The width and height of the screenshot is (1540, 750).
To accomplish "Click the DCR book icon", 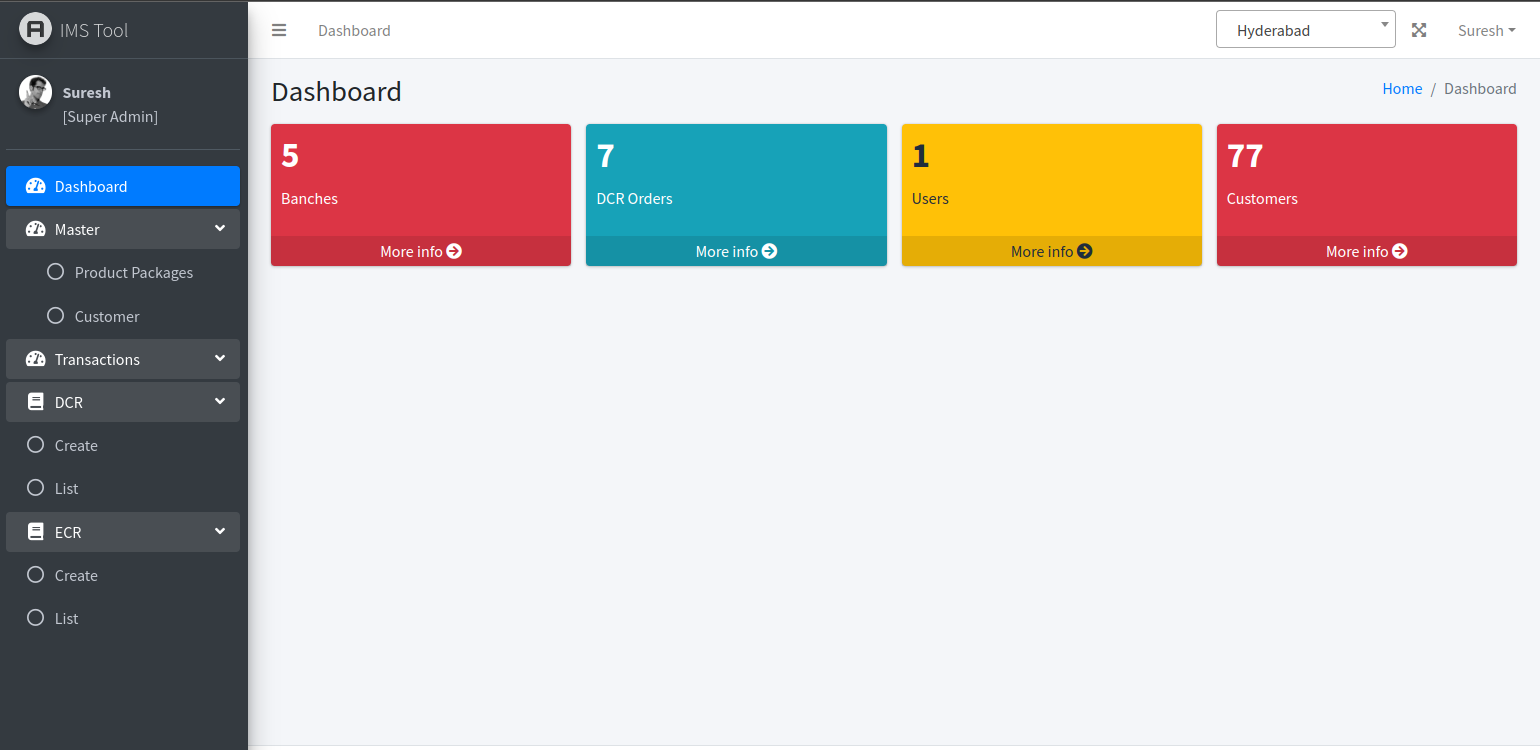I will point(35,402).
